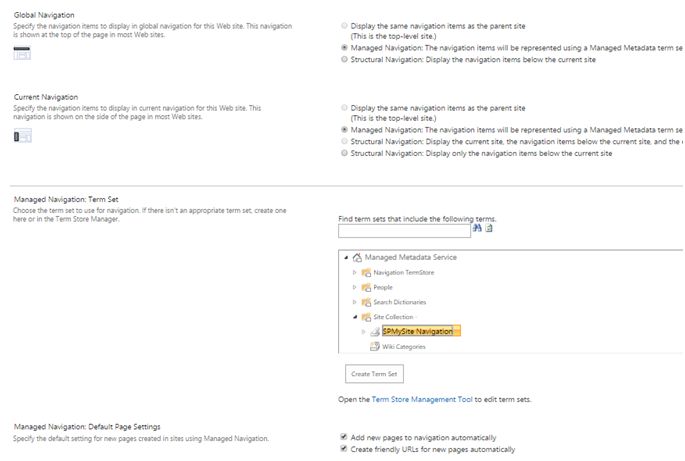Image resolution: width=685 pixels, height=461 pixels.
Task: Click the SPMySite Navigation term set icon
Action: coord(374,331)
